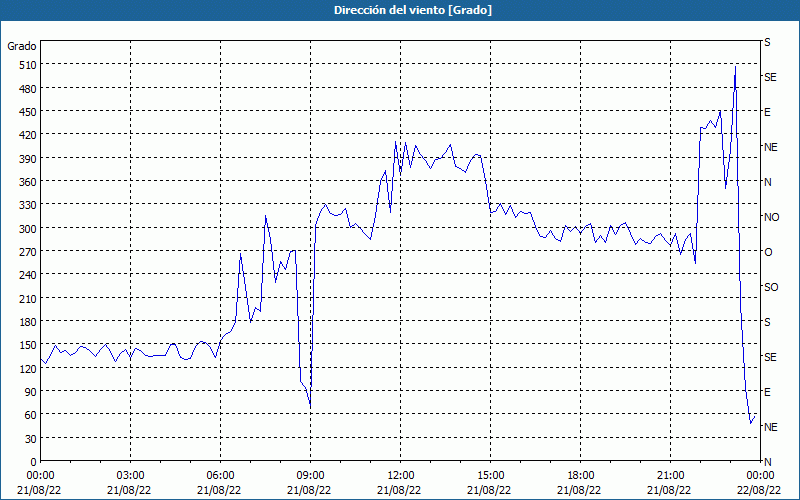Click the chart title "Dirección del viento [Grado]"
The image size is (800, 500).
click(413, 10)
